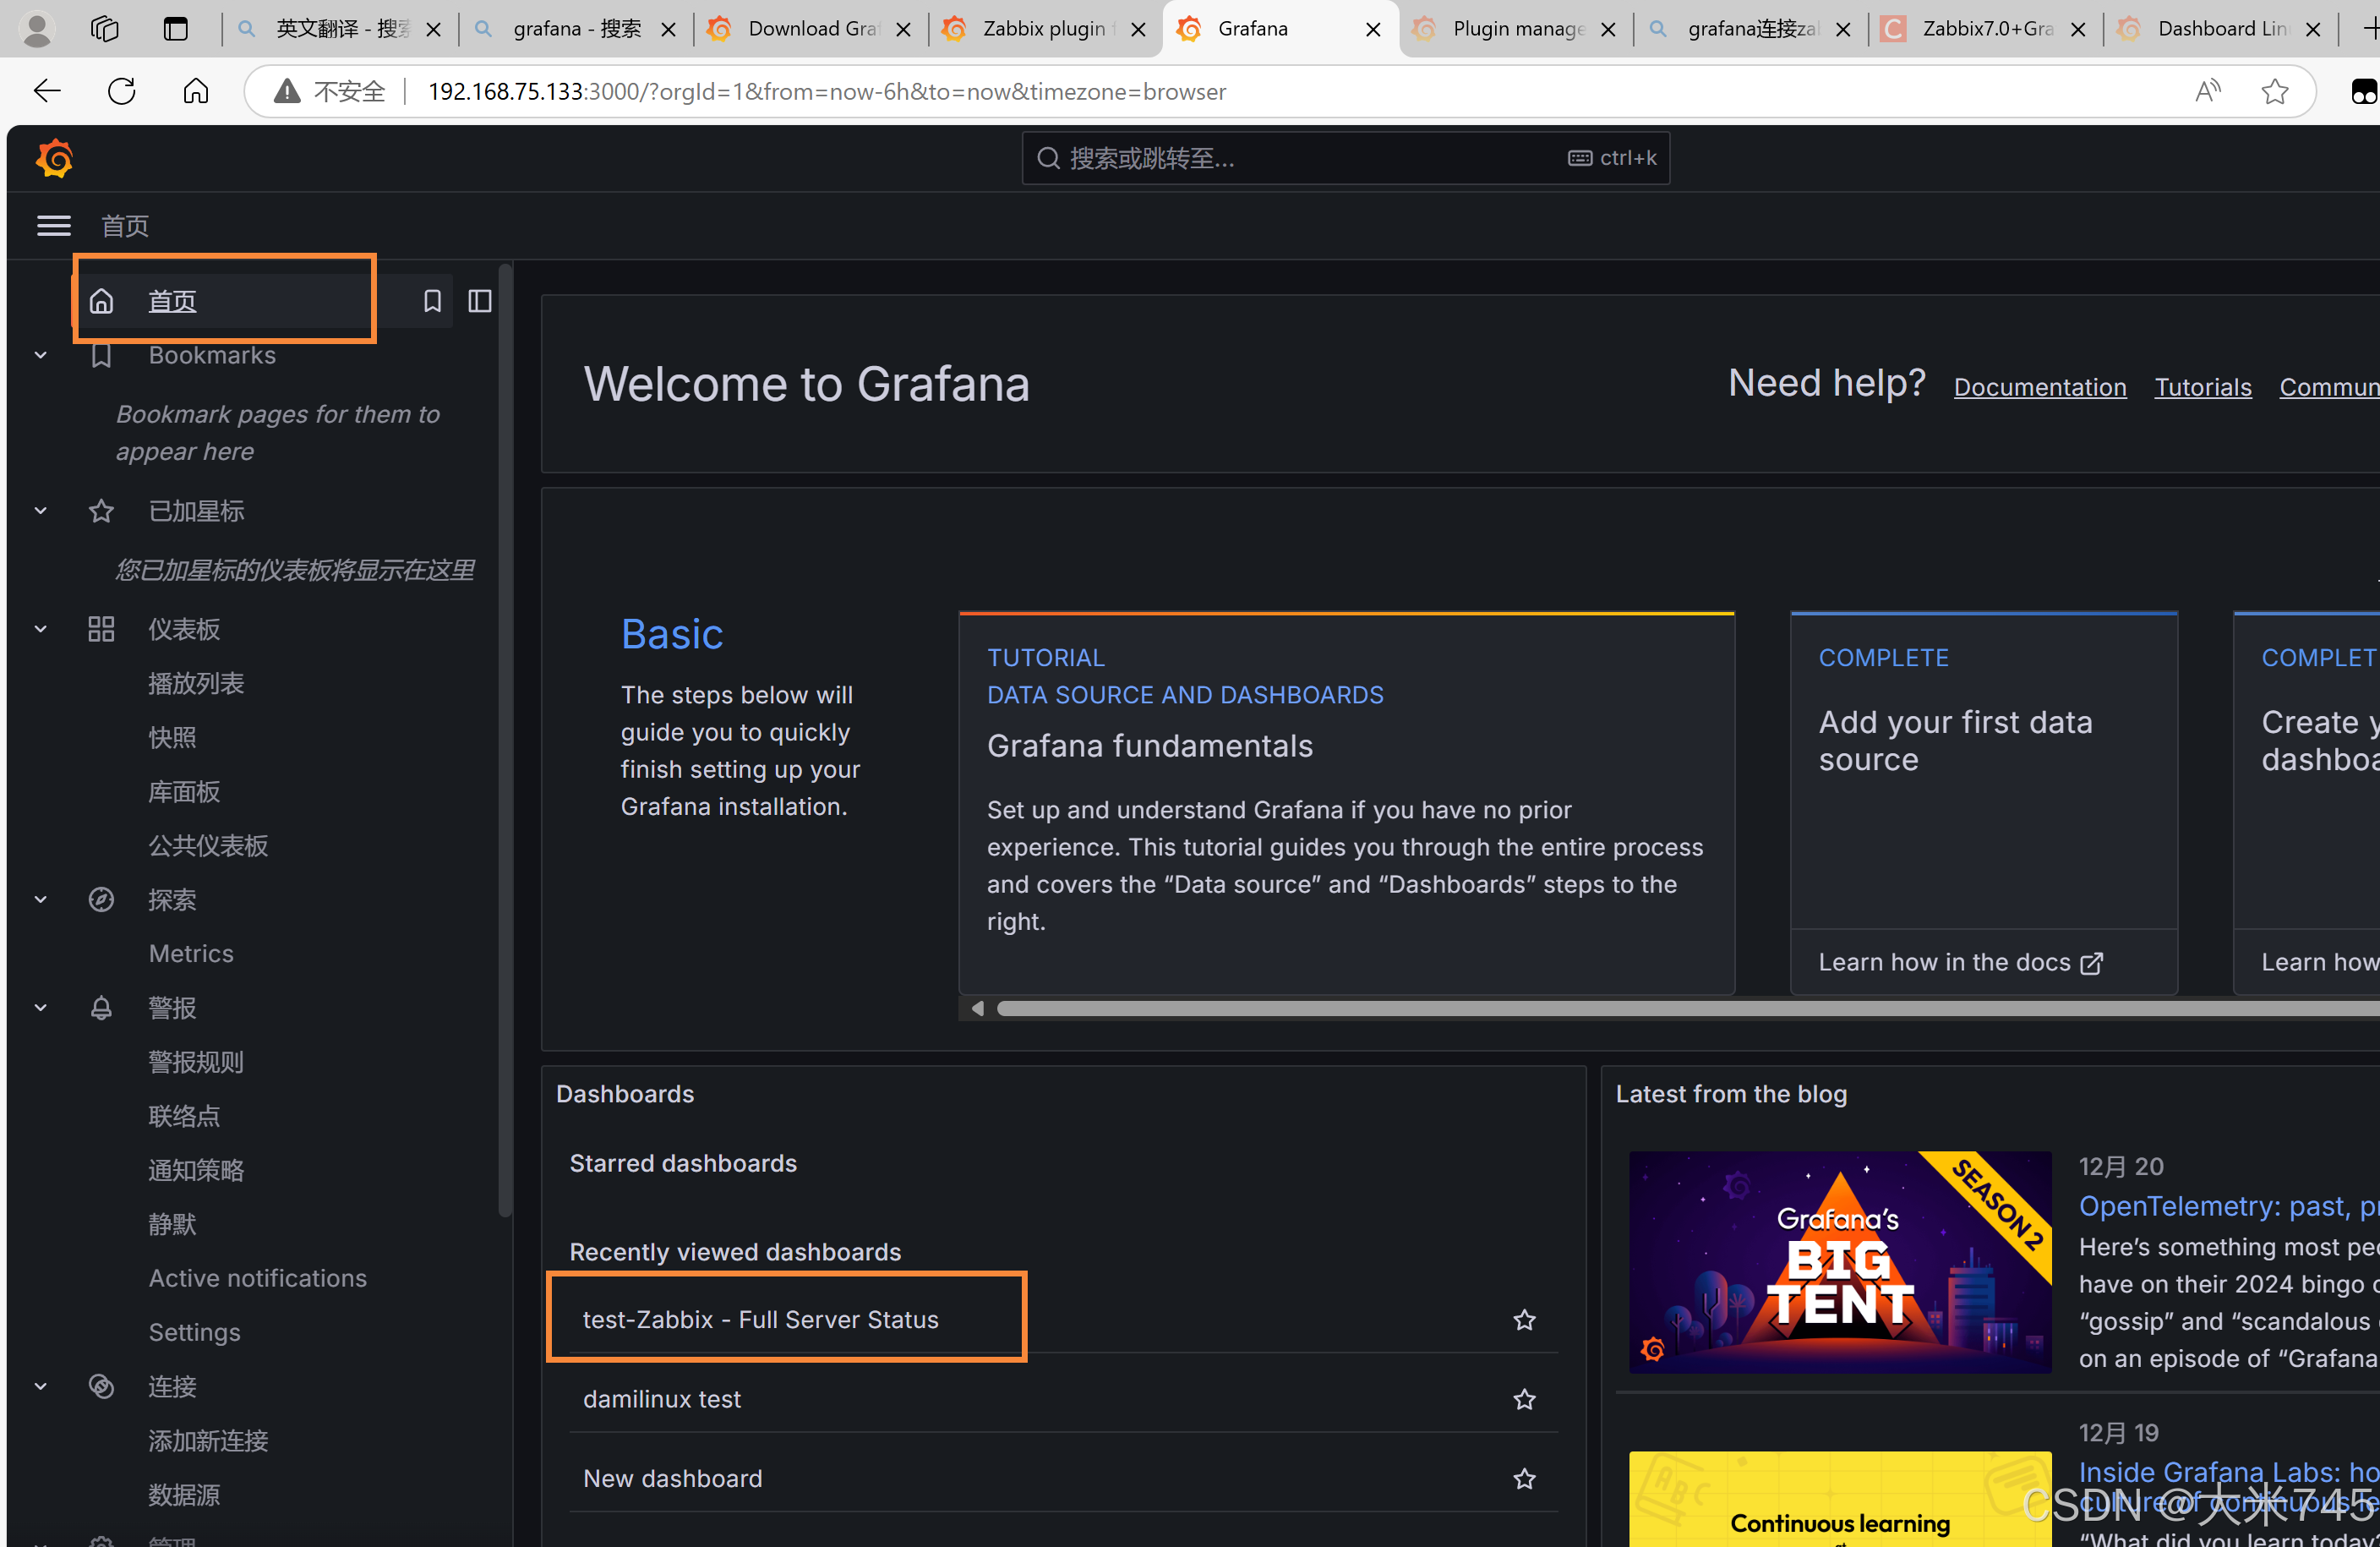Switch to the Zabbix plugin browser tab
The image size is (2380, 1547).
[x=1045, y=29]
